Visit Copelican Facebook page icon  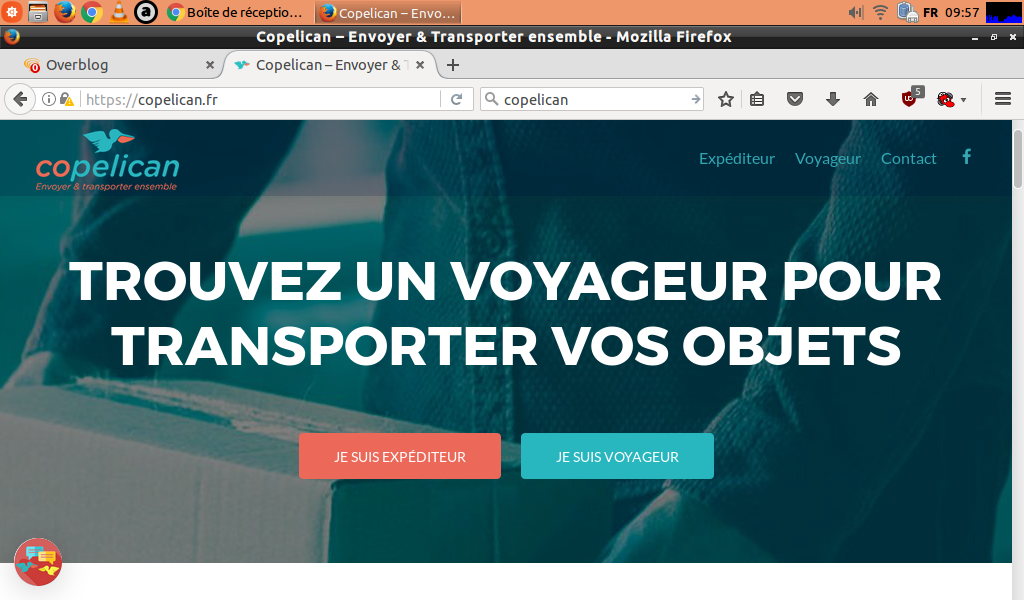click(967, 157)
